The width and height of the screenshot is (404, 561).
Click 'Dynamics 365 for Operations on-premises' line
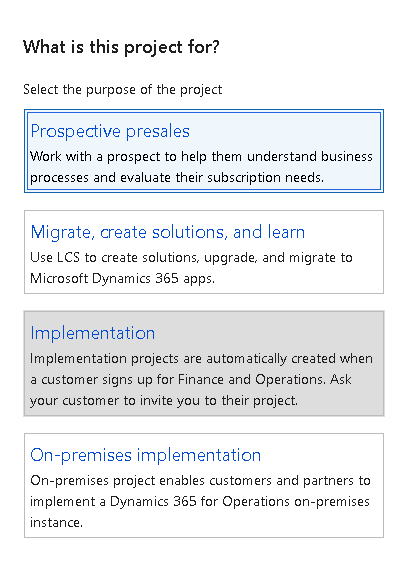tap(200, 502)
